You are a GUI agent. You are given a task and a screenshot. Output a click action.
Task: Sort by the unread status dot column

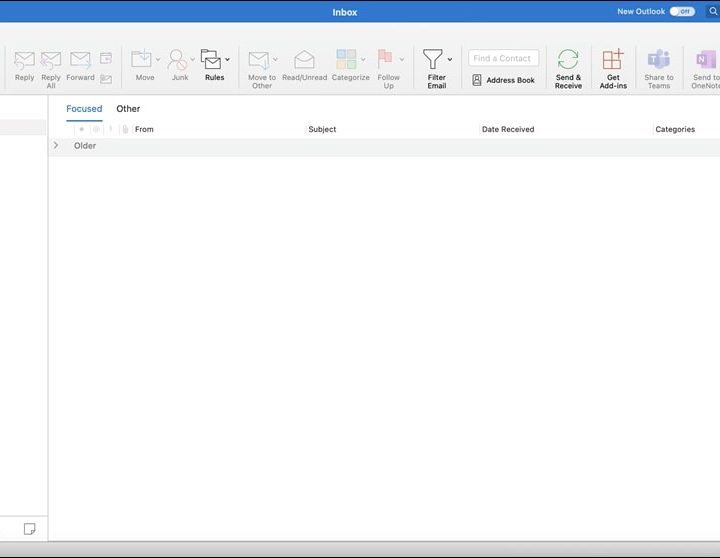click(x=81, y=130)
